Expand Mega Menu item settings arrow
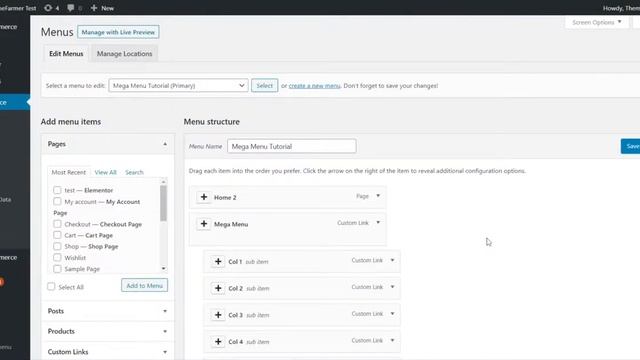 point(378,222)
